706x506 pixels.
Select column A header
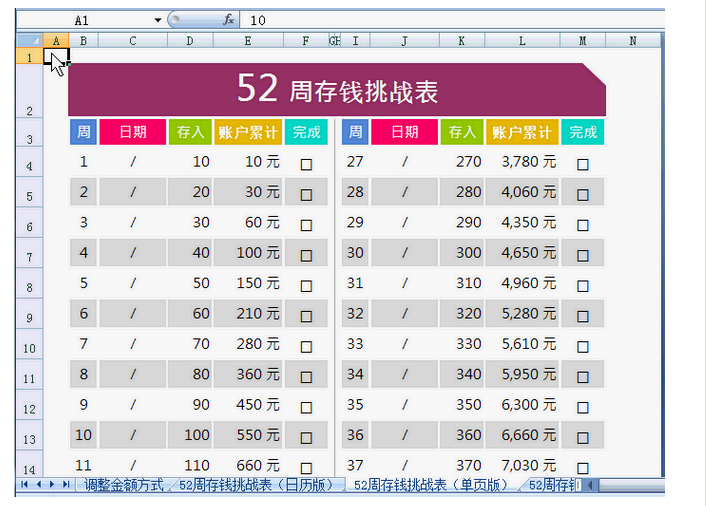coord(56,41)
